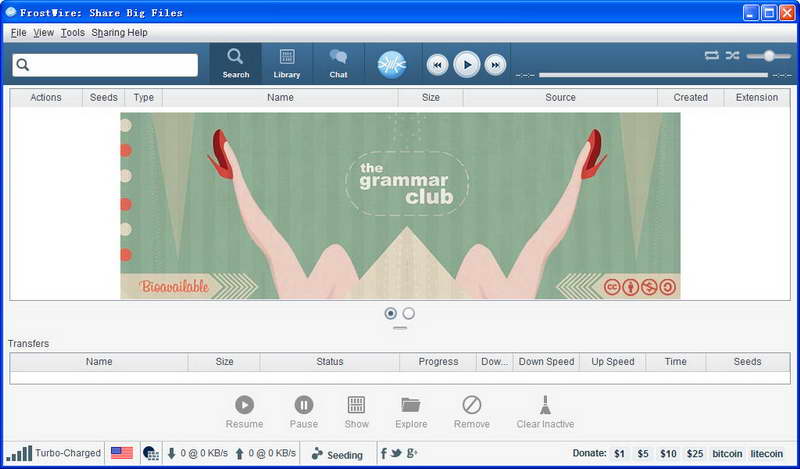800x469 pixels.
Task: Sort results by Size column header
Action: pos(431,97)
